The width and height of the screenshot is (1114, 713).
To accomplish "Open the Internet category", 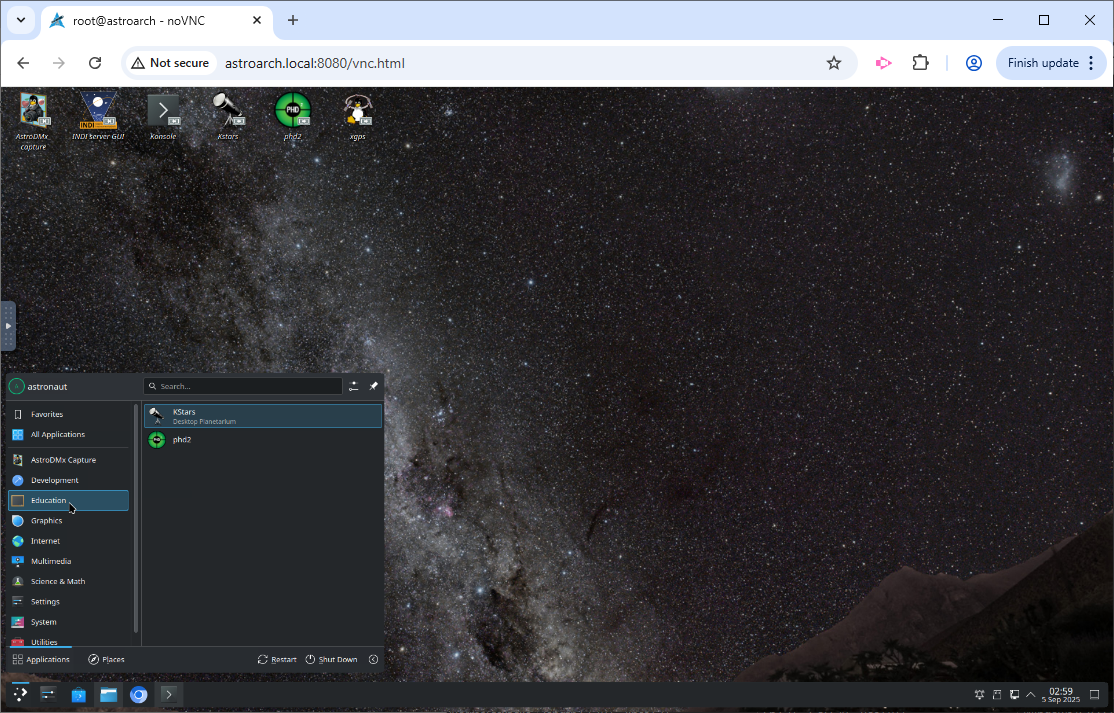I will coord(68,540).
